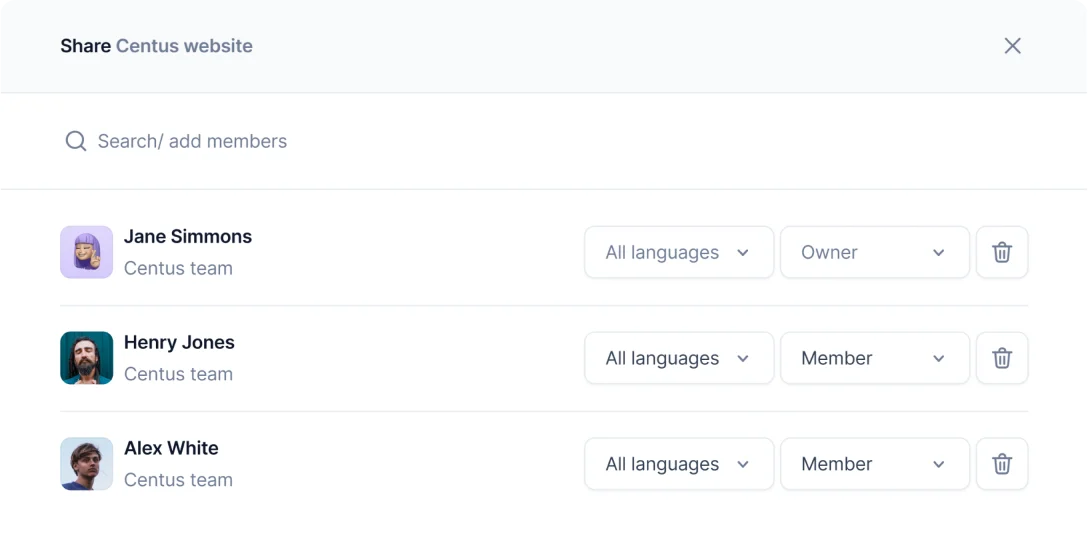Remove Henry Jones using trash icon
1088x552 pixels.
[1002, 358]
